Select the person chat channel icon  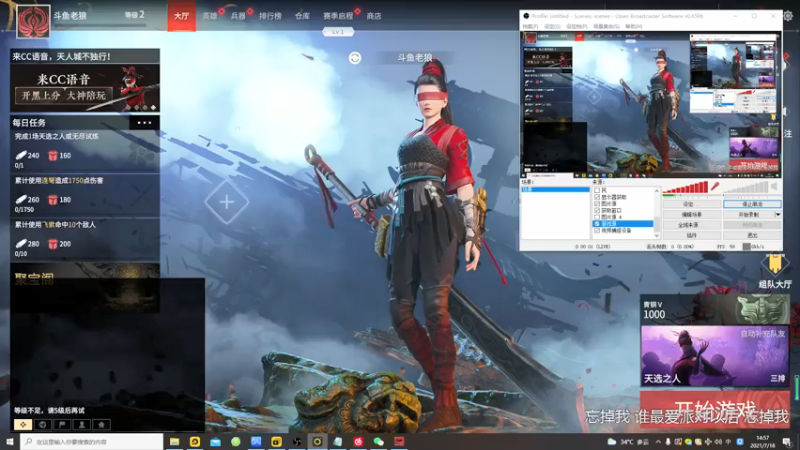82,424
